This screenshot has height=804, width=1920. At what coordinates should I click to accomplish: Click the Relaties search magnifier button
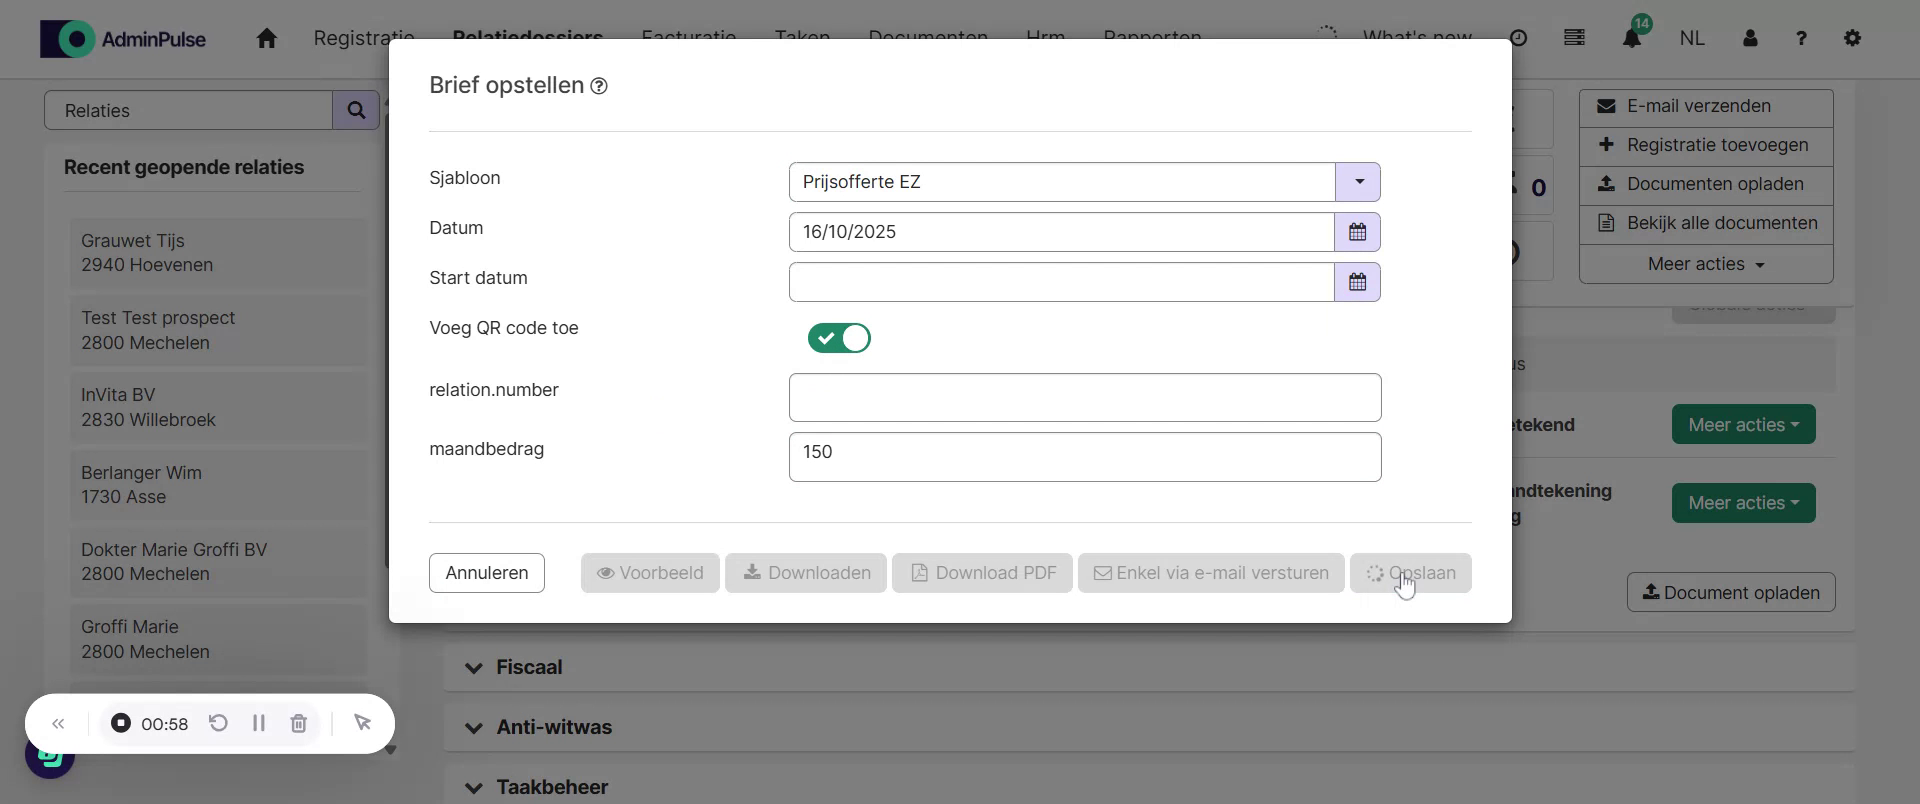pos(356,110)
